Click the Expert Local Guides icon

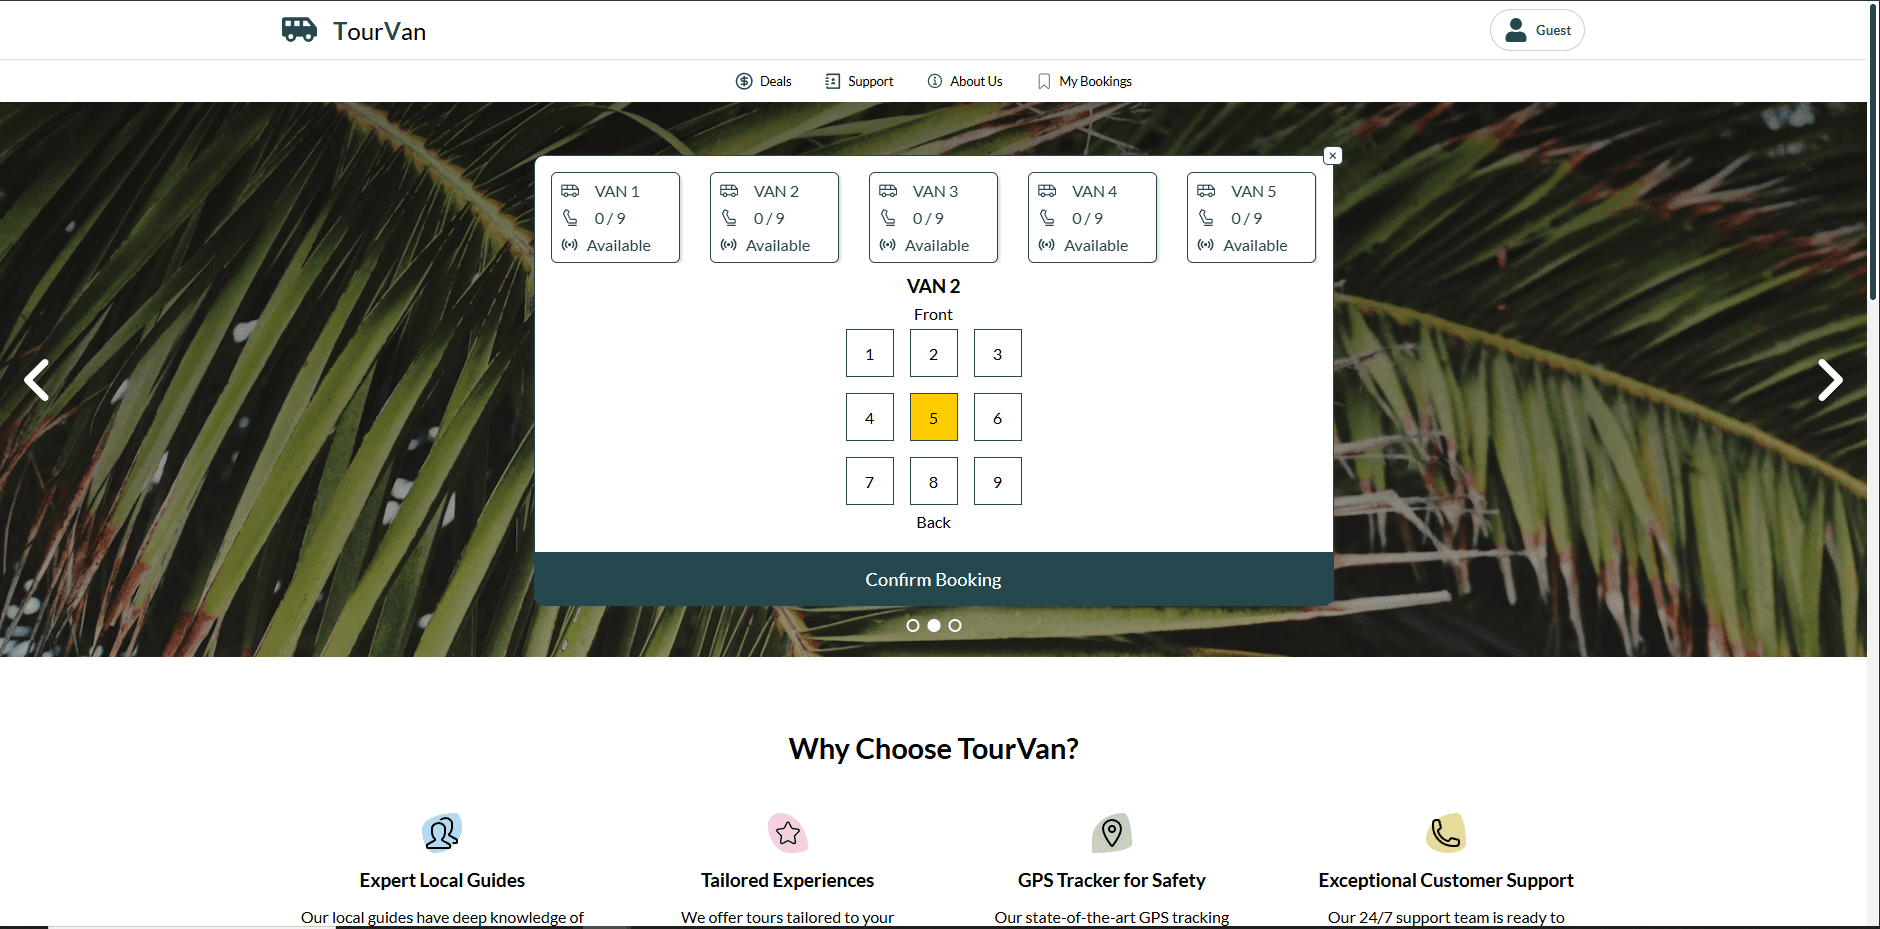click(441, 832)
